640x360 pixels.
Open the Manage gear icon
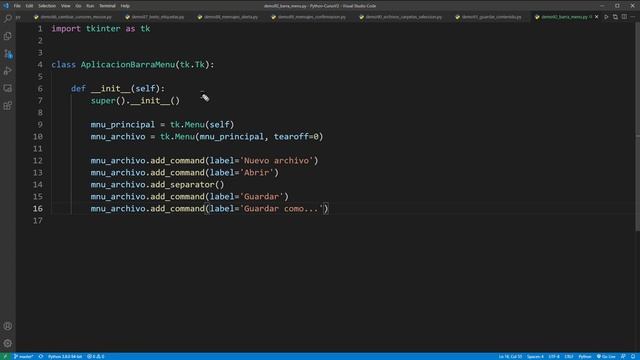click(8, 343)
